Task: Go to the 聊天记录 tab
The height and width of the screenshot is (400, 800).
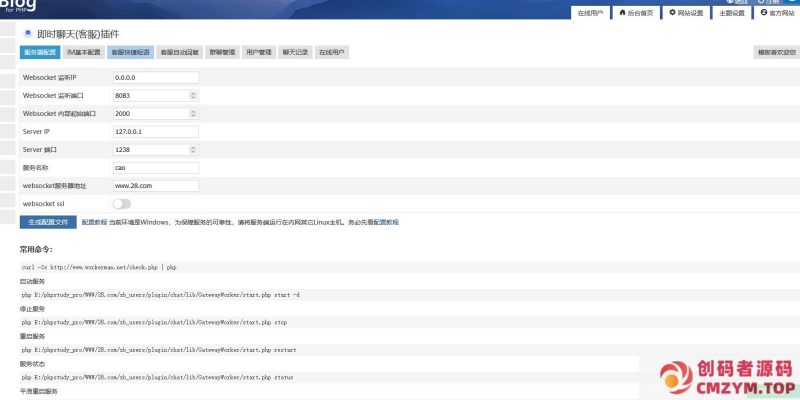Action: (x=295, y=52)
